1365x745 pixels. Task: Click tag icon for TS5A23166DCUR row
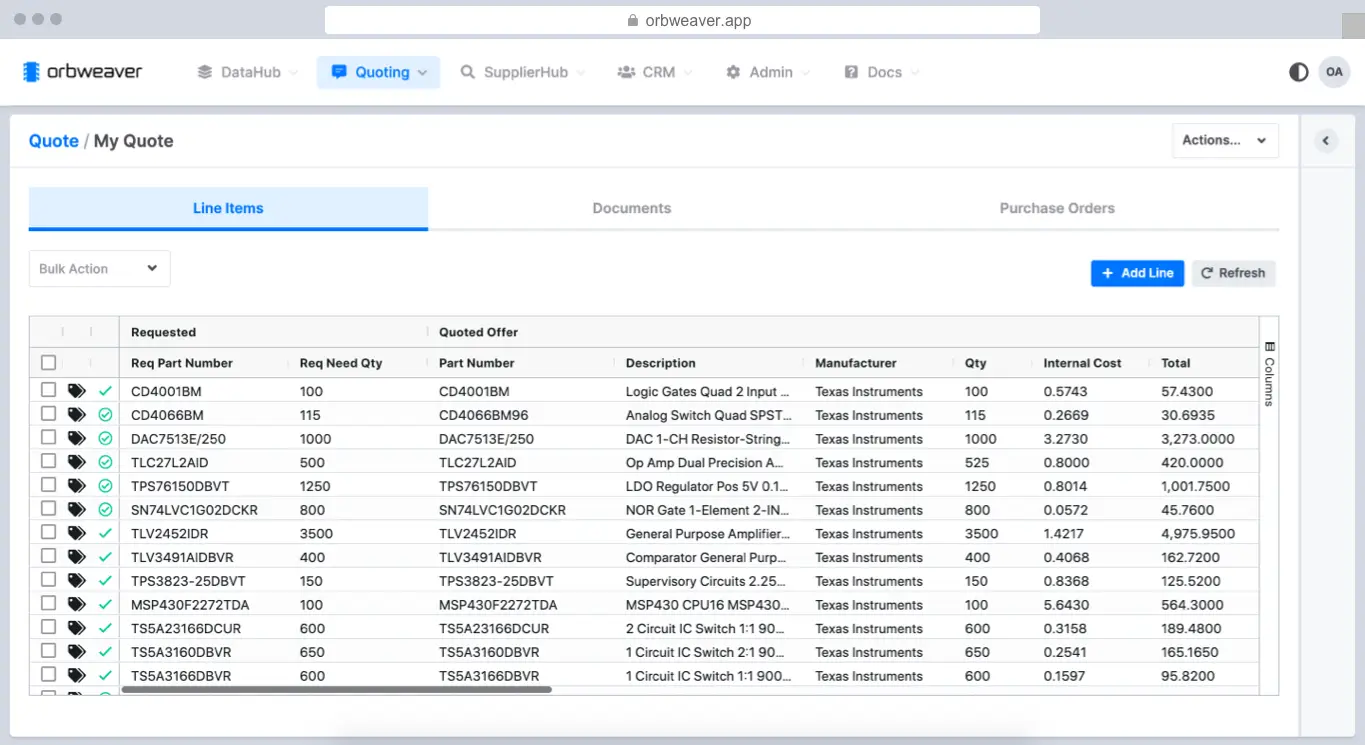tap(77, 629)
